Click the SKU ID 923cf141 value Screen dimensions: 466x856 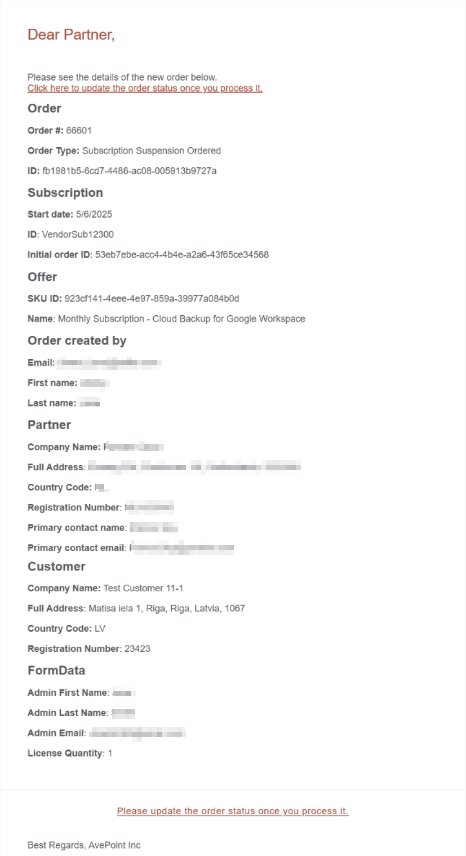(152, 299)
